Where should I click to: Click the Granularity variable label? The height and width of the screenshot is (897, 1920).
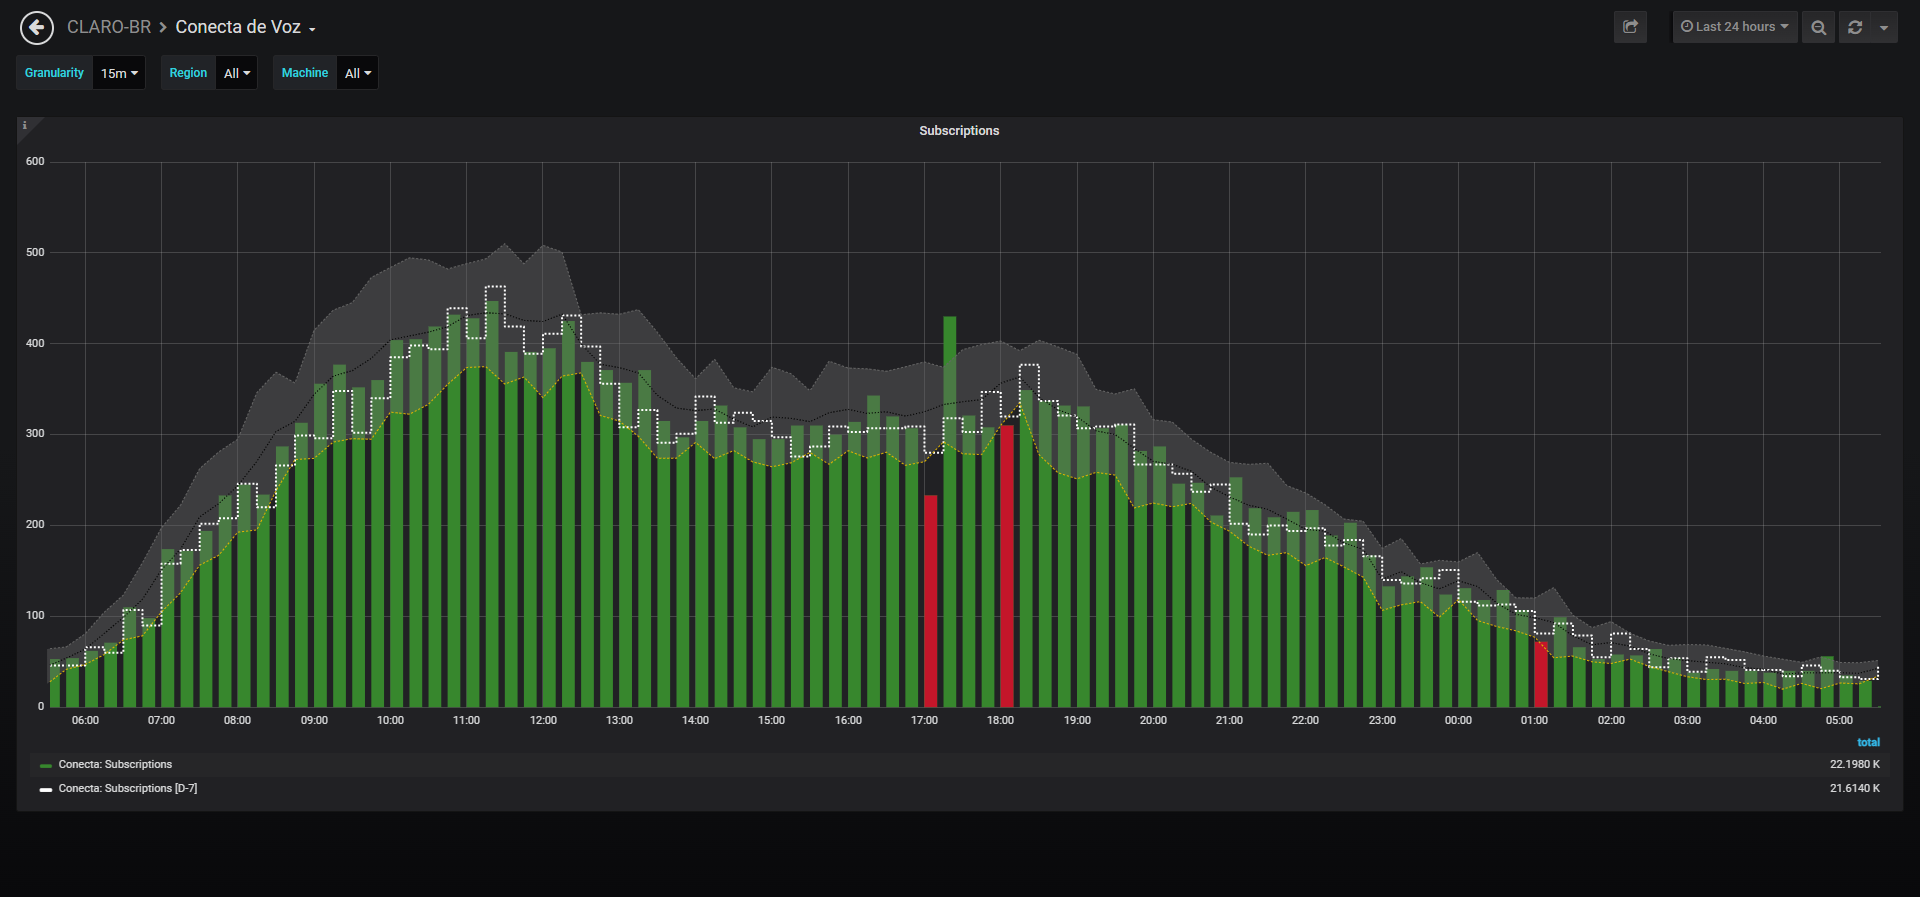point(54,73)
